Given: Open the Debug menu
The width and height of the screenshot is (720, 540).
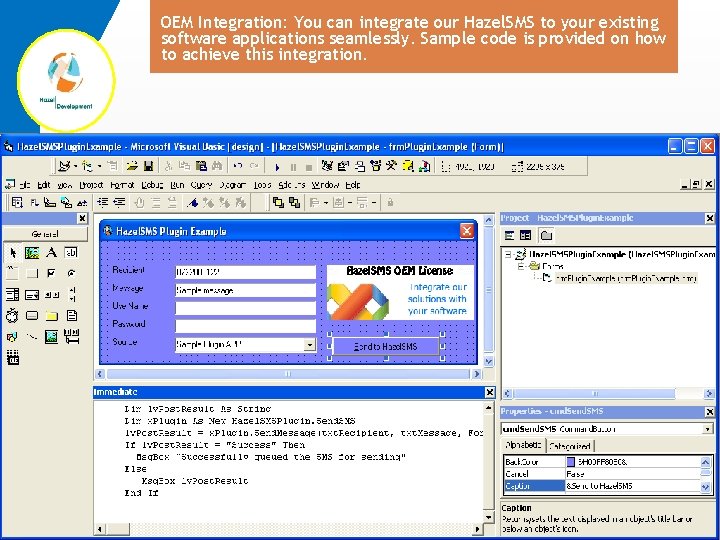Looking at the screenshot, I should (152, 185).
